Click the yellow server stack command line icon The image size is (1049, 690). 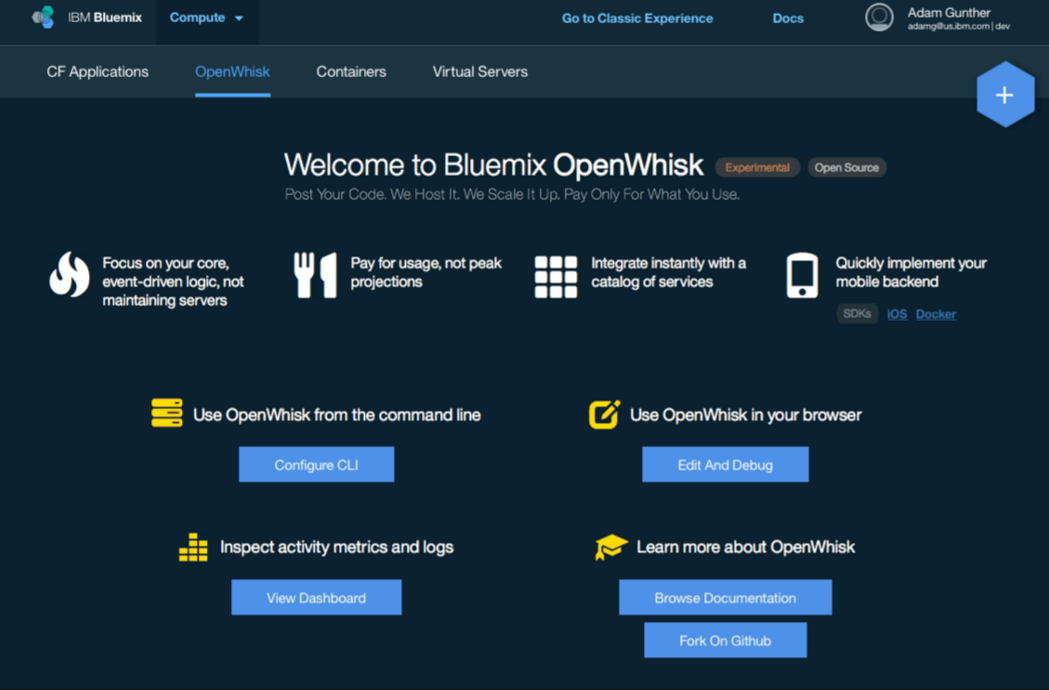[x=167, y=413]
